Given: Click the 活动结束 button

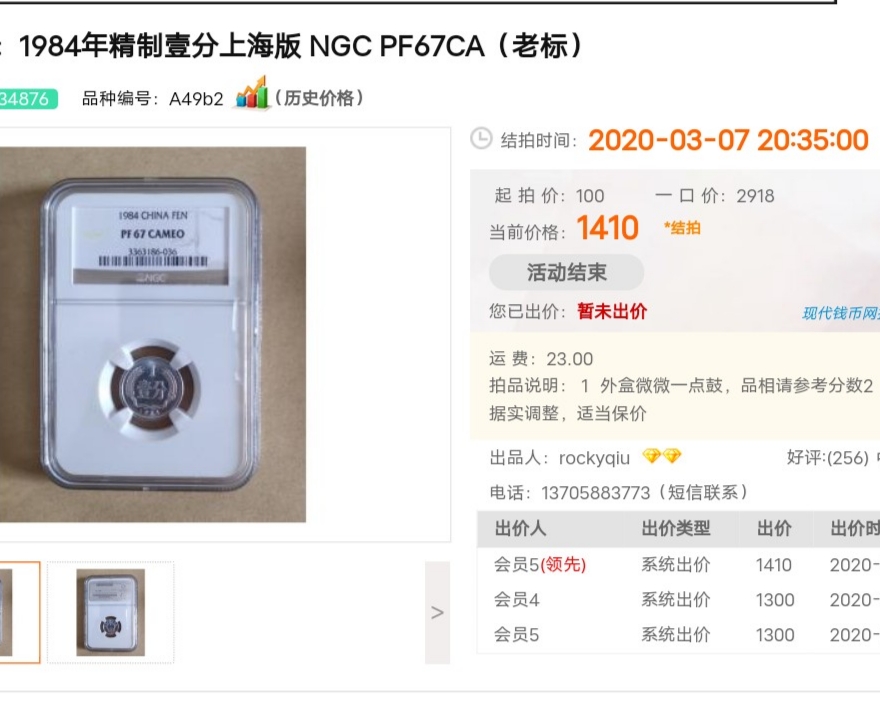Looking at the screenshot, I should pos(566,272).
